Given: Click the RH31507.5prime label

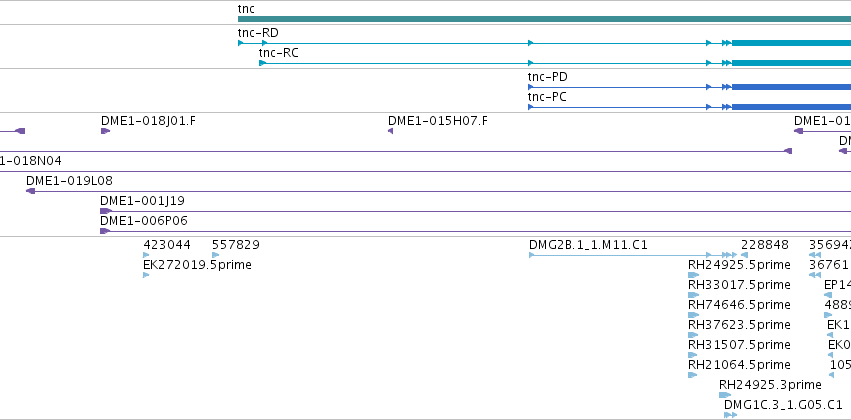Looking at the screenshot, I should tap(739, 345).
